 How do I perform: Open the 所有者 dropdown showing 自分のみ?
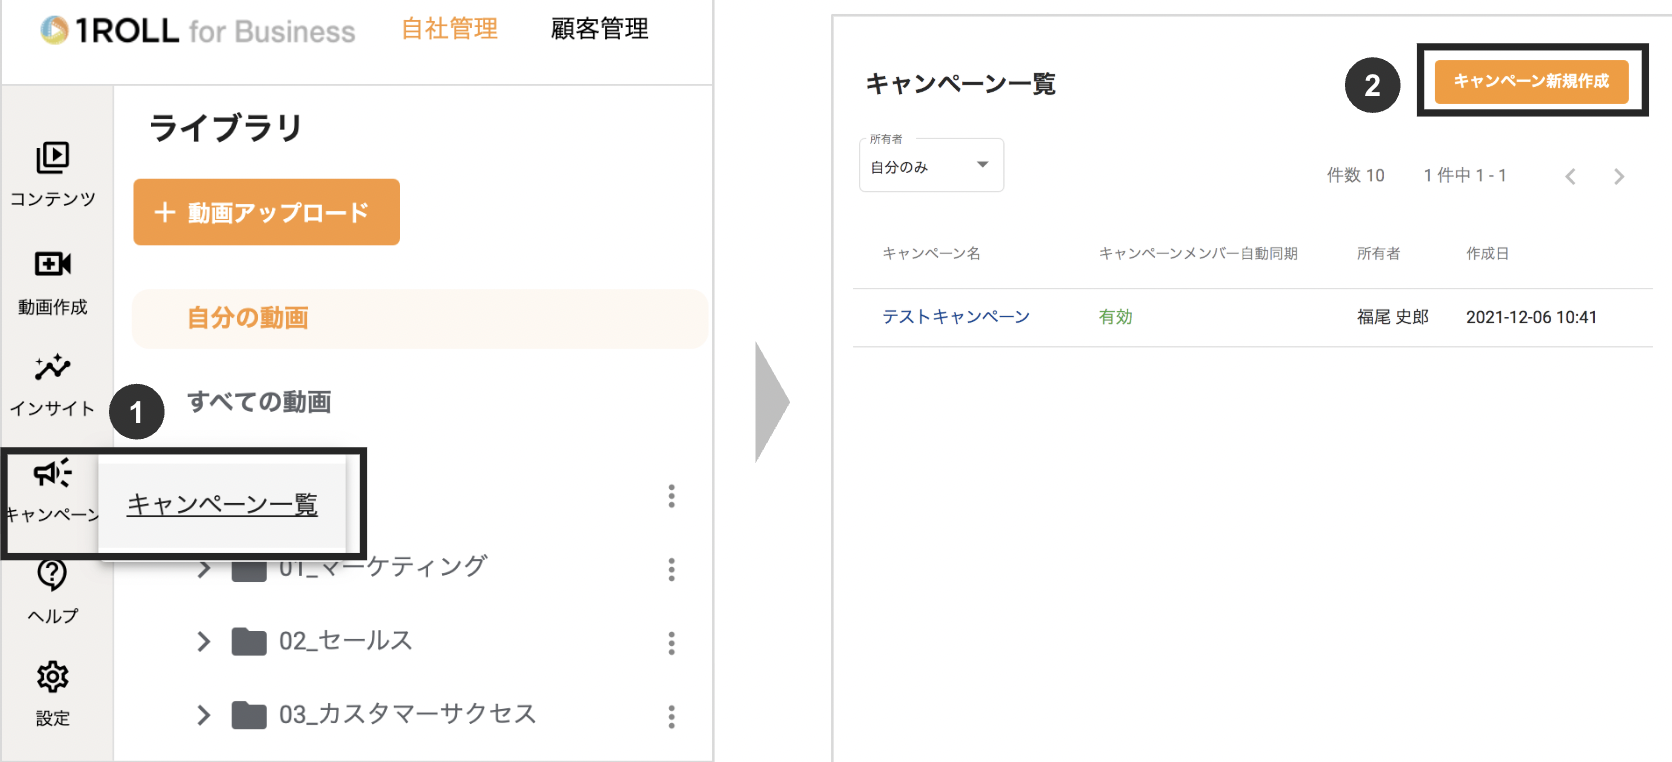(x=930, y=165)
